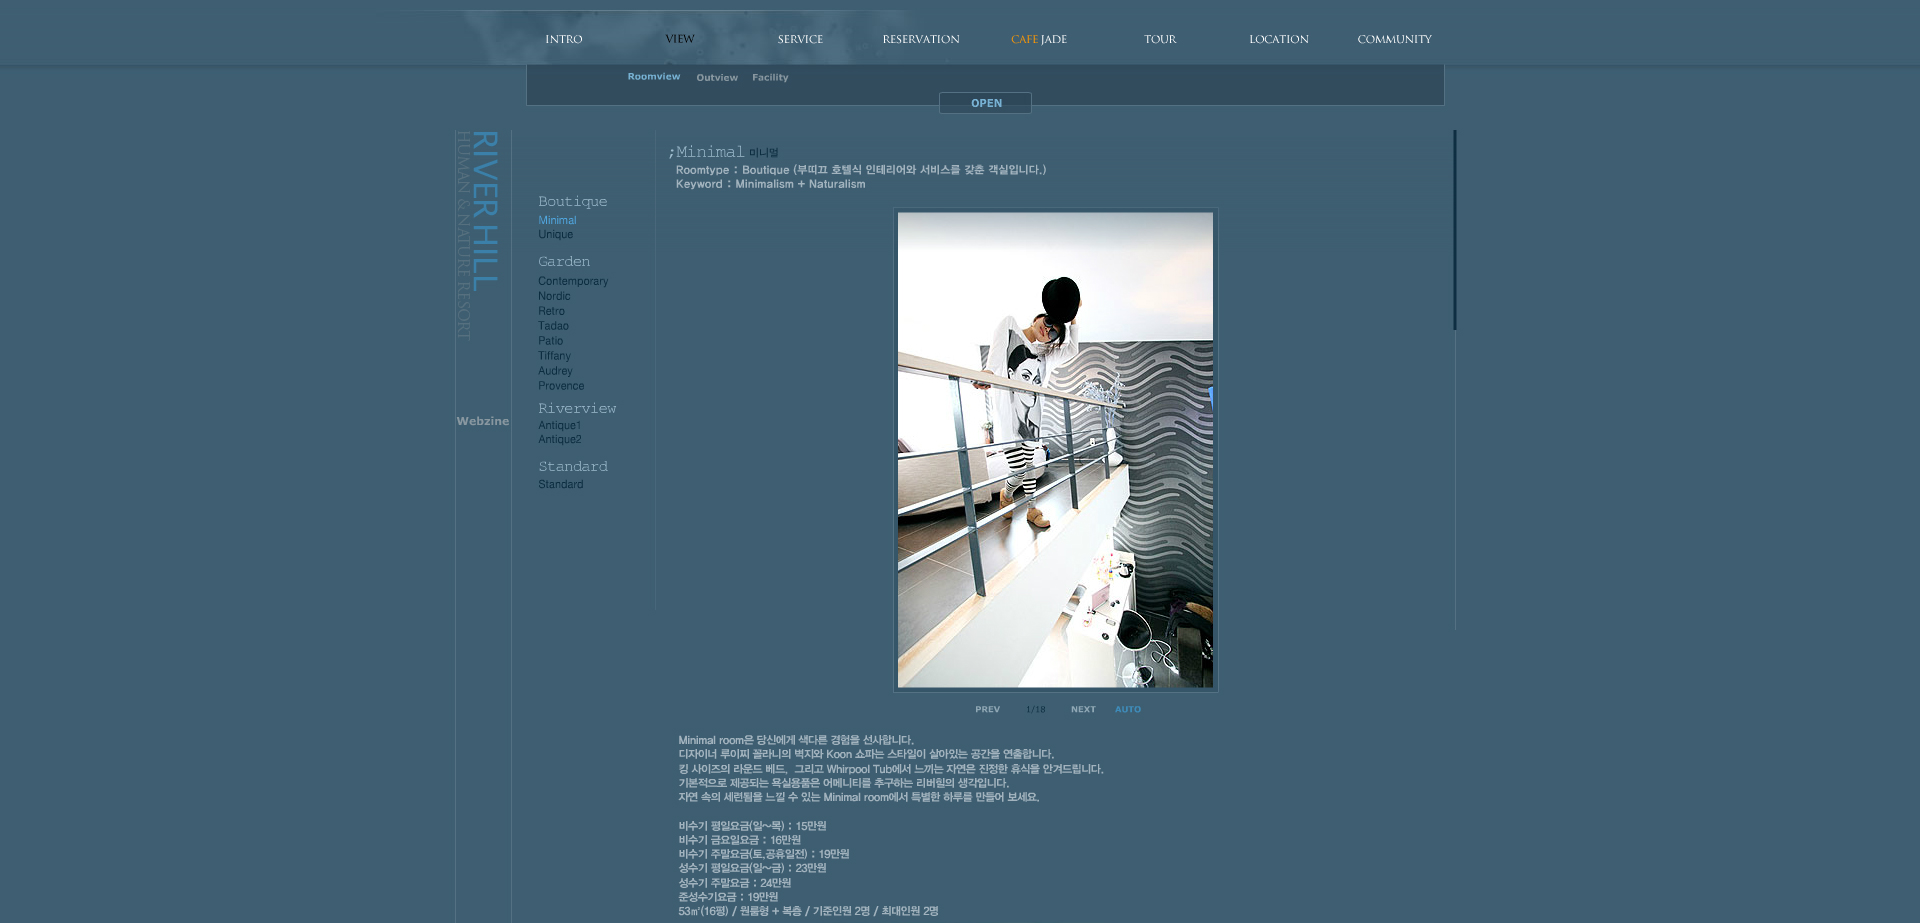Expand the panel with the OPEN button

[x=985, y=103]
